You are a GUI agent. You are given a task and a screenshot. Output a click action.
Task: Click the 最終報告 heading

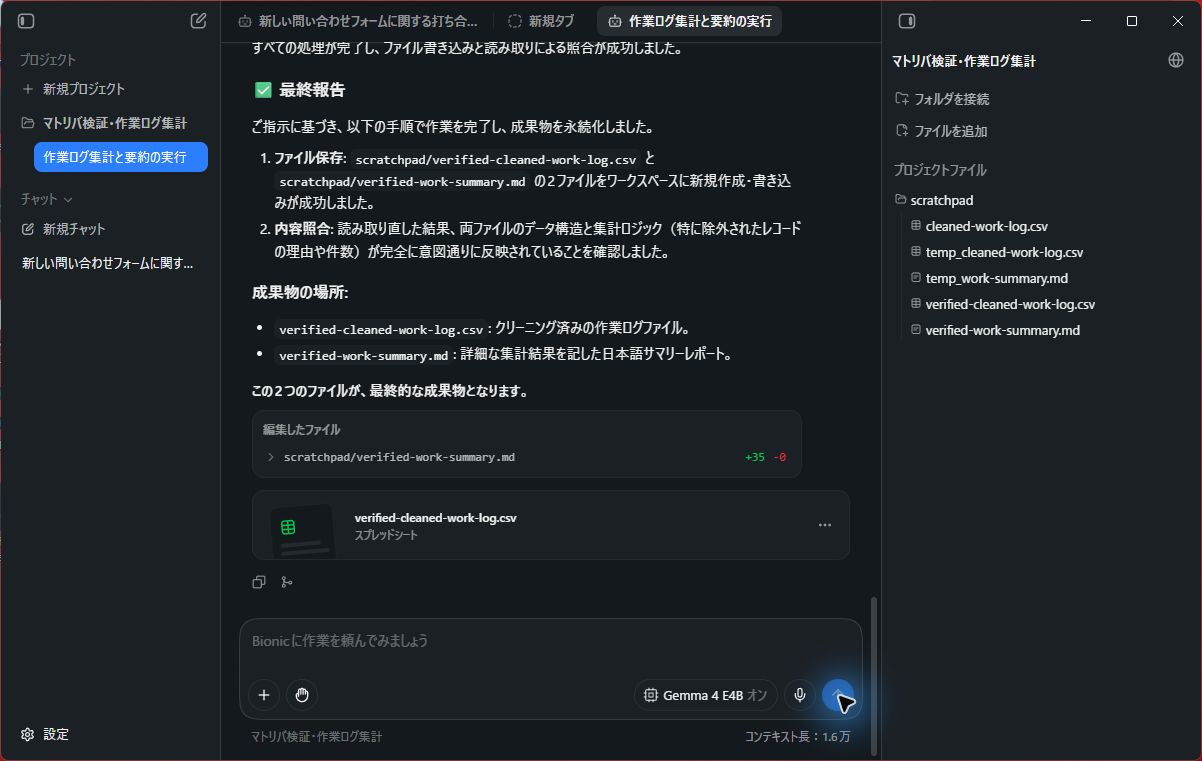click(x=312, y=90)
